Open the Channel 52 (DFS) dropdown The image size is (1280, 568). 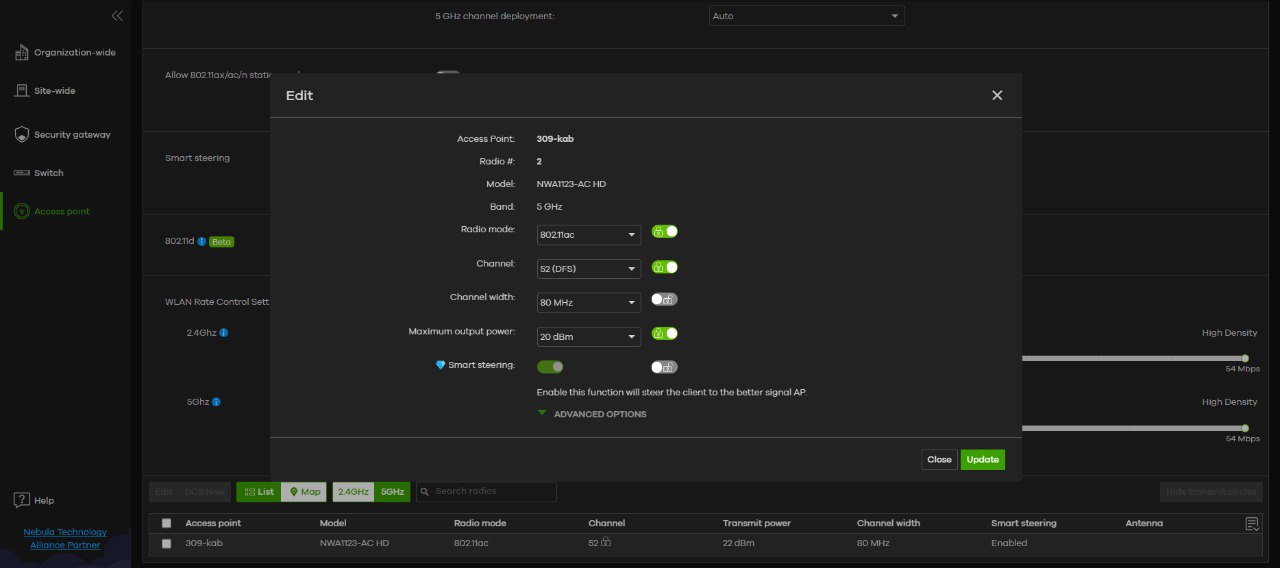(x=589, y=269)
